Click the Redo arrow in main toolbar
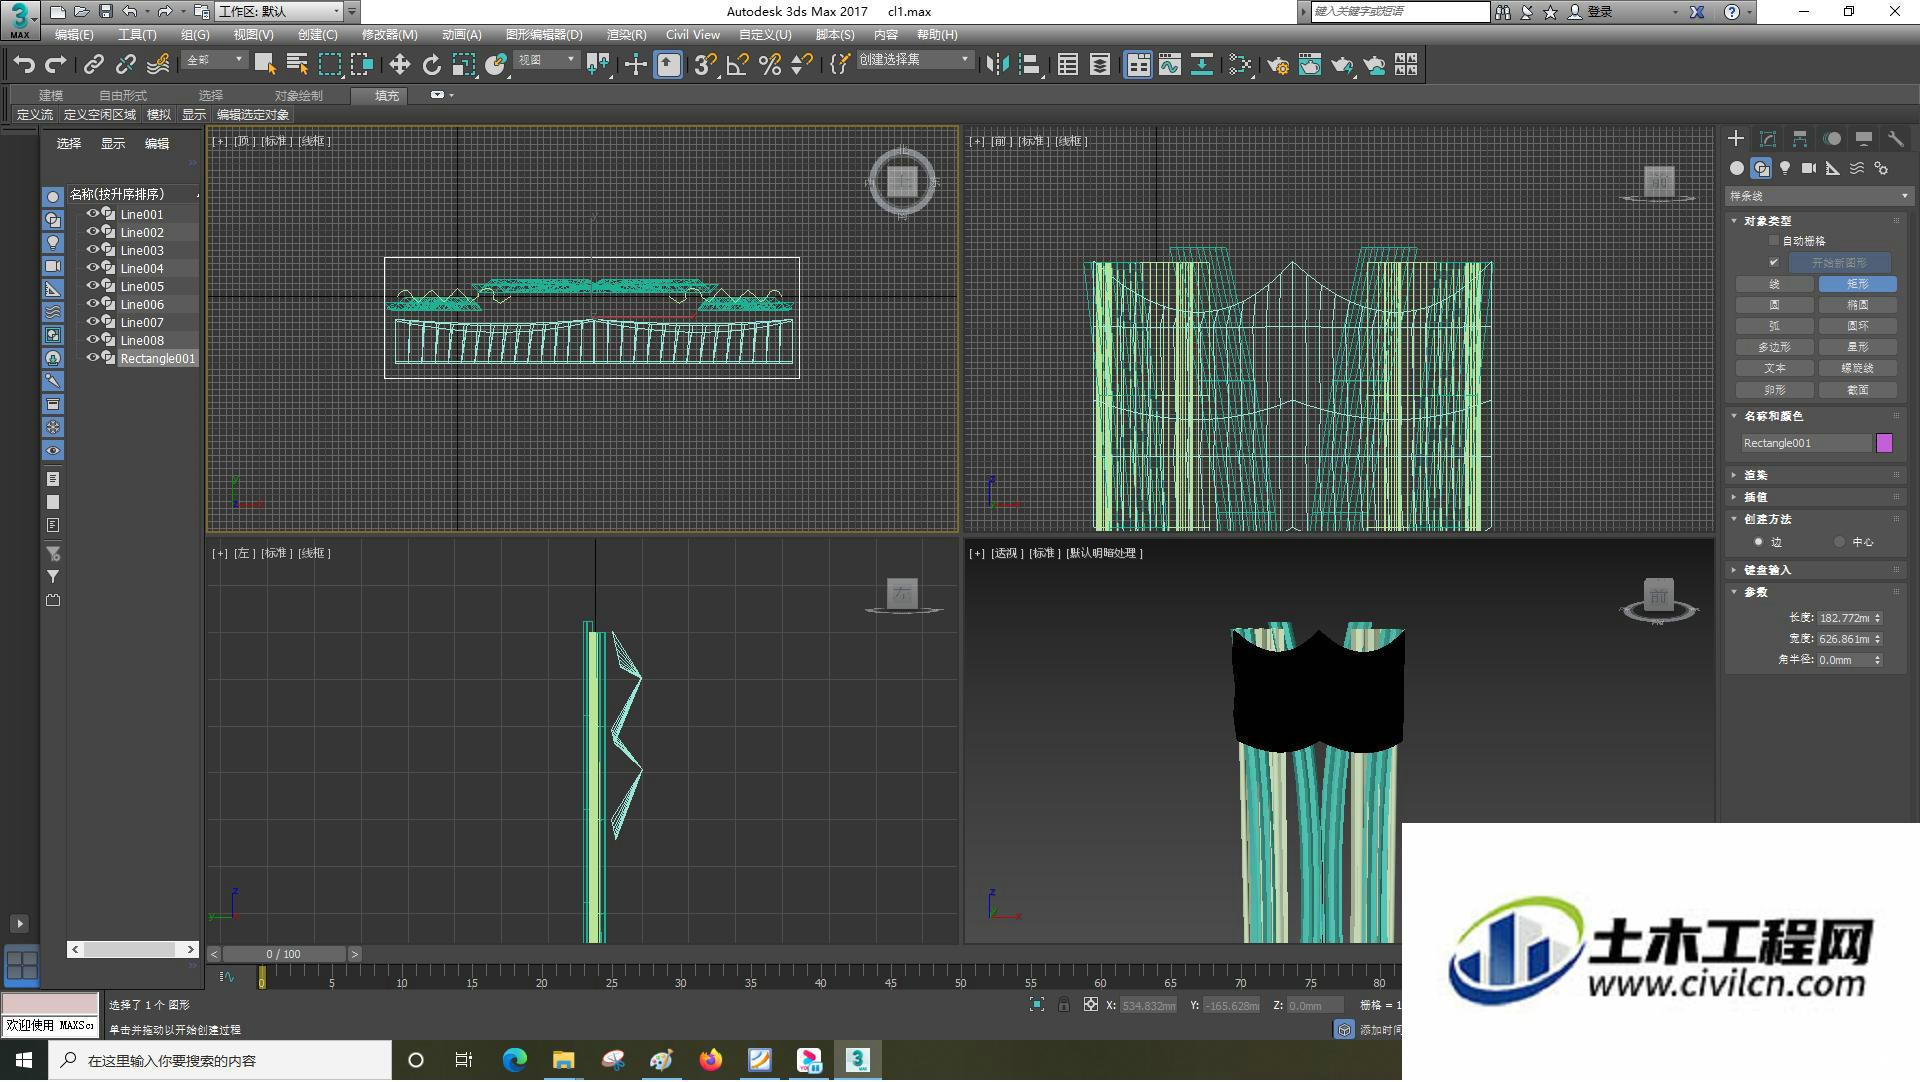Viewport: 1920px width, 1082px height. point(56,65)
